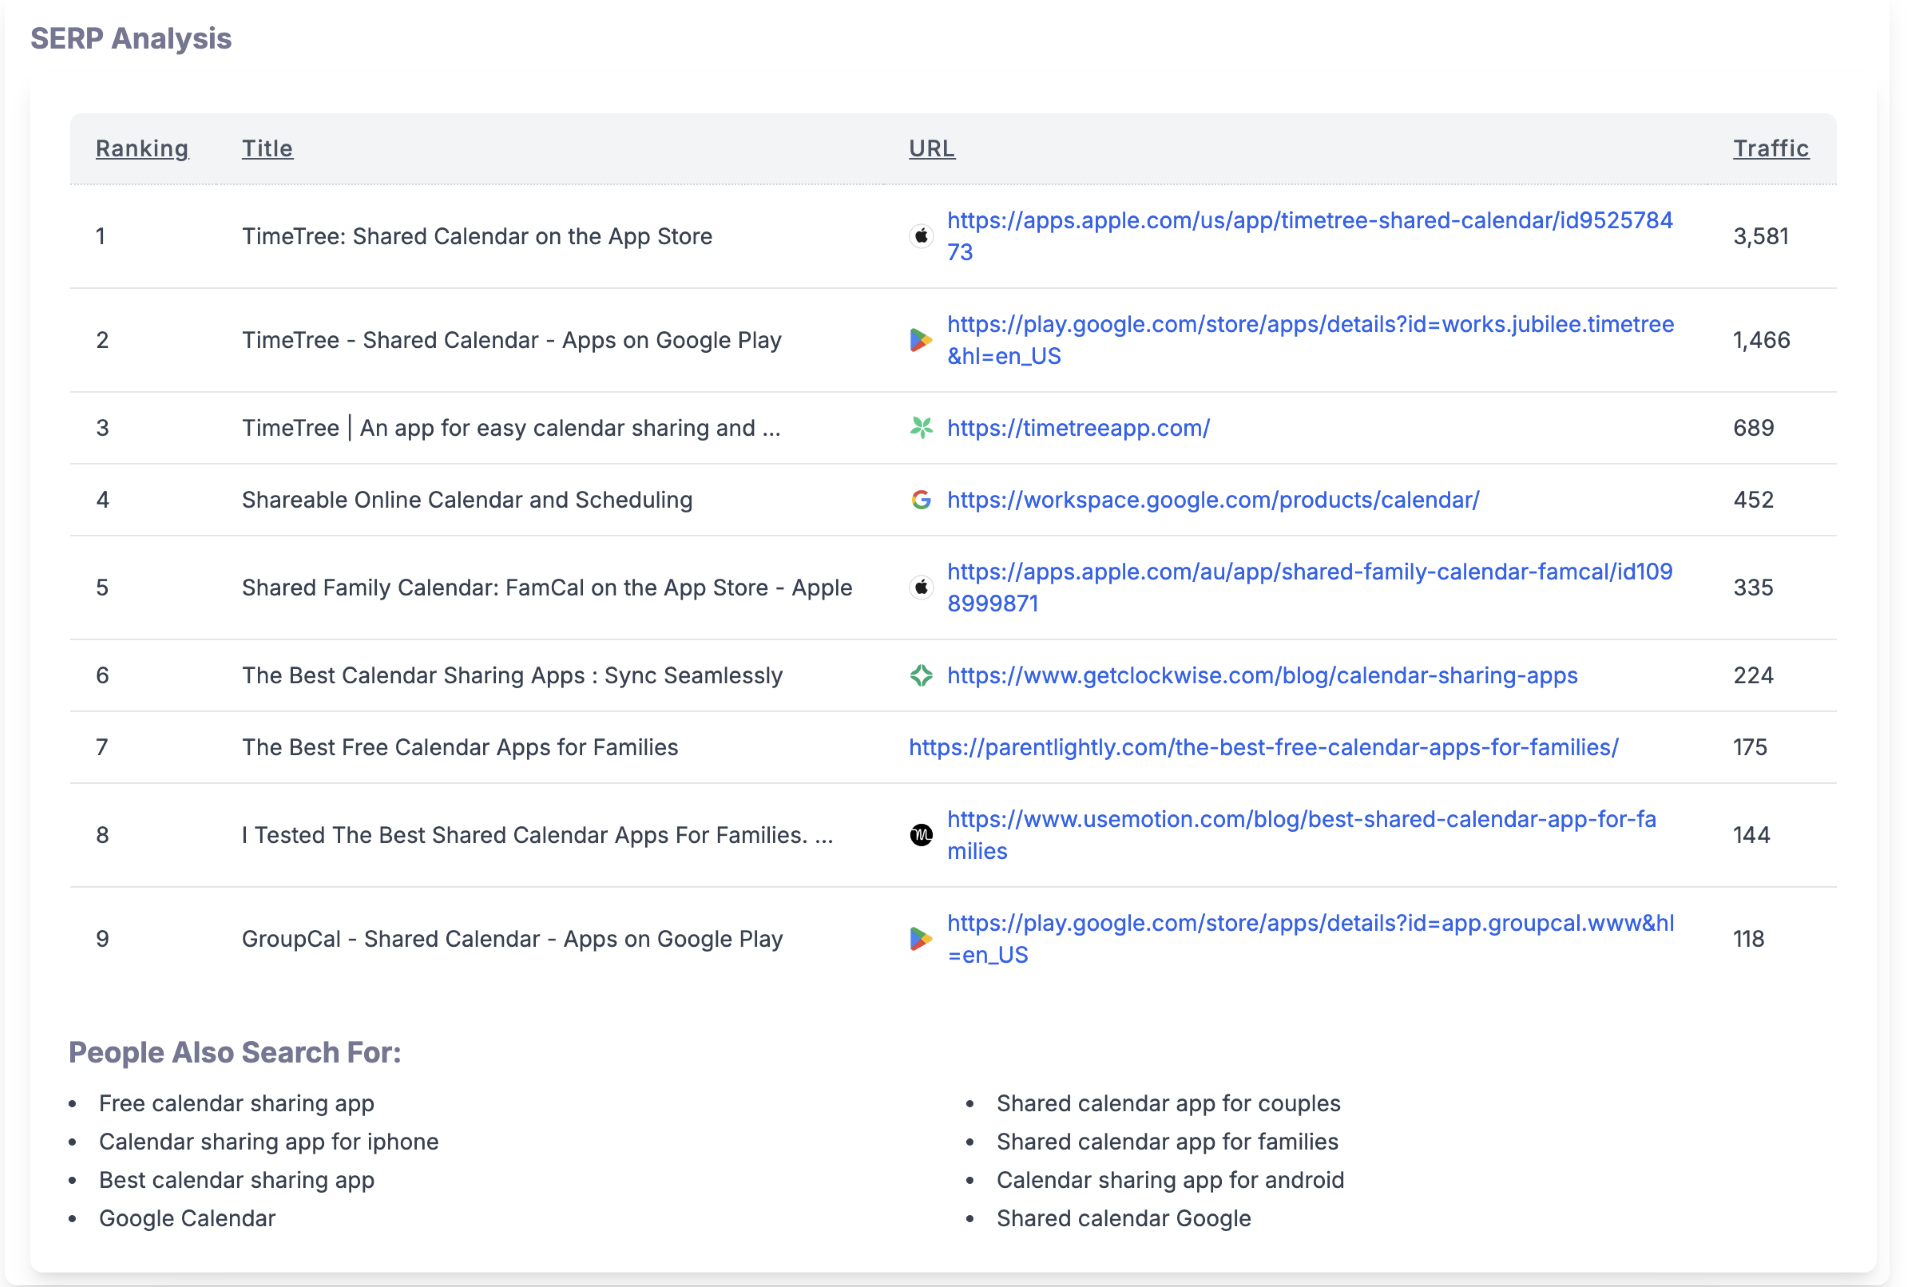Viewport: 1920px width, 1287px height.
Task: Click Google G icon beside workspace calendar URL
Action: click(921, 500)
